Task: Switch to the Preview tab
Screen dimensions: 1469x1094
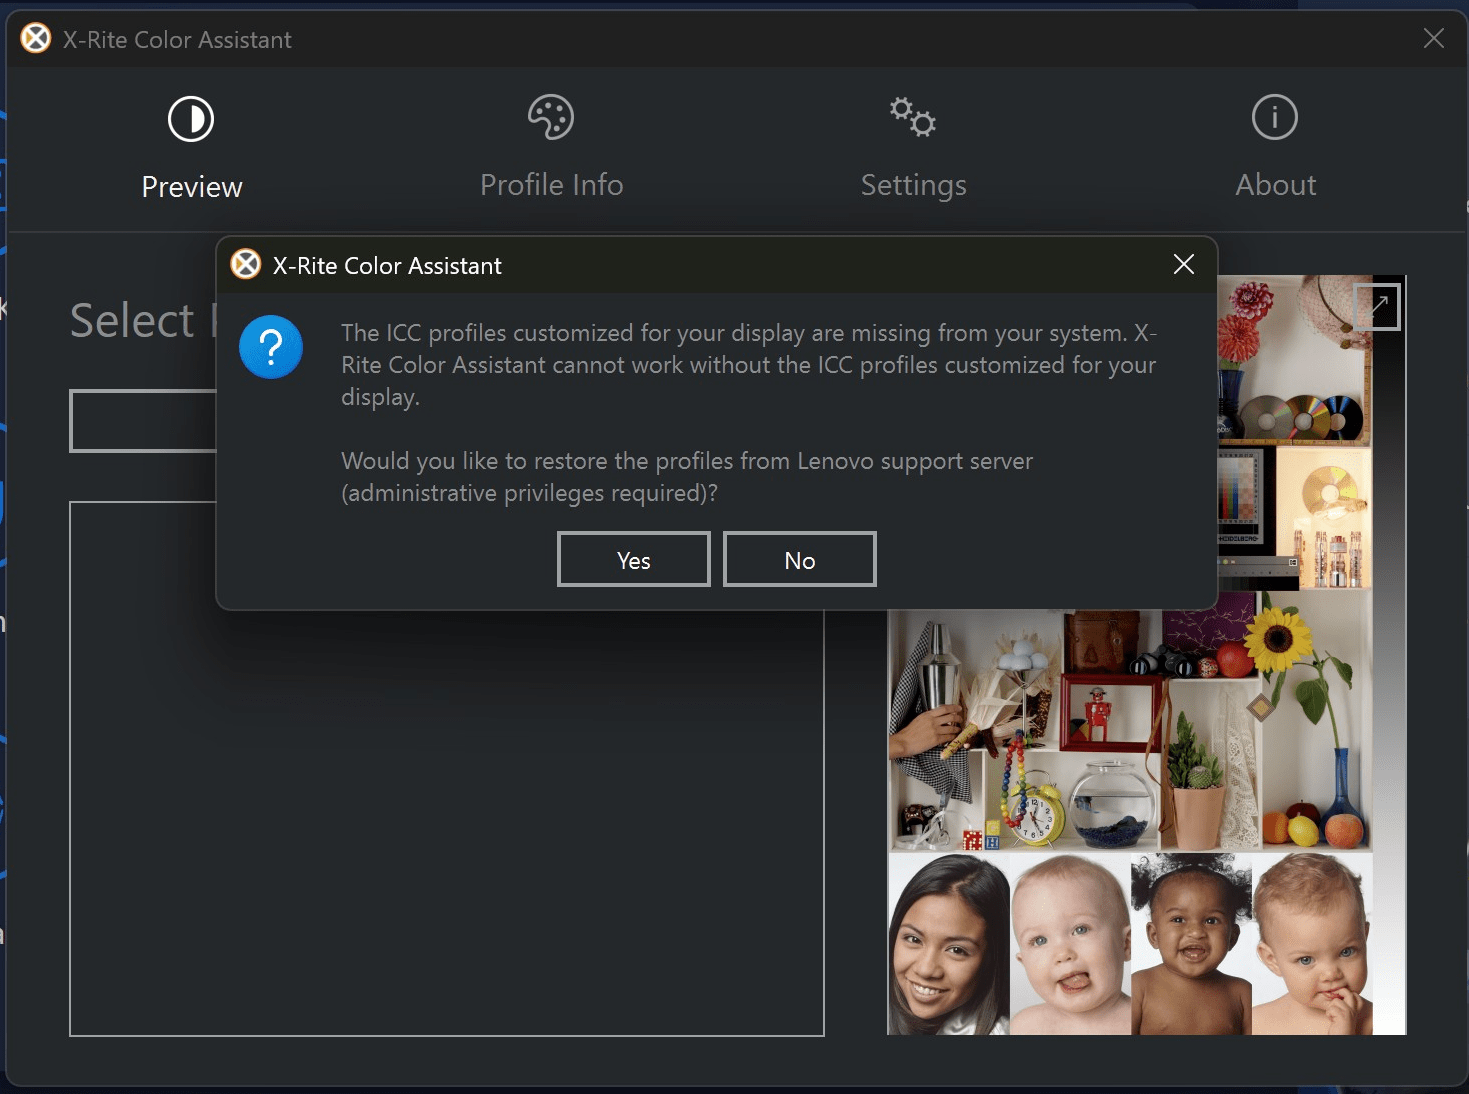Action: coord(191,148)
